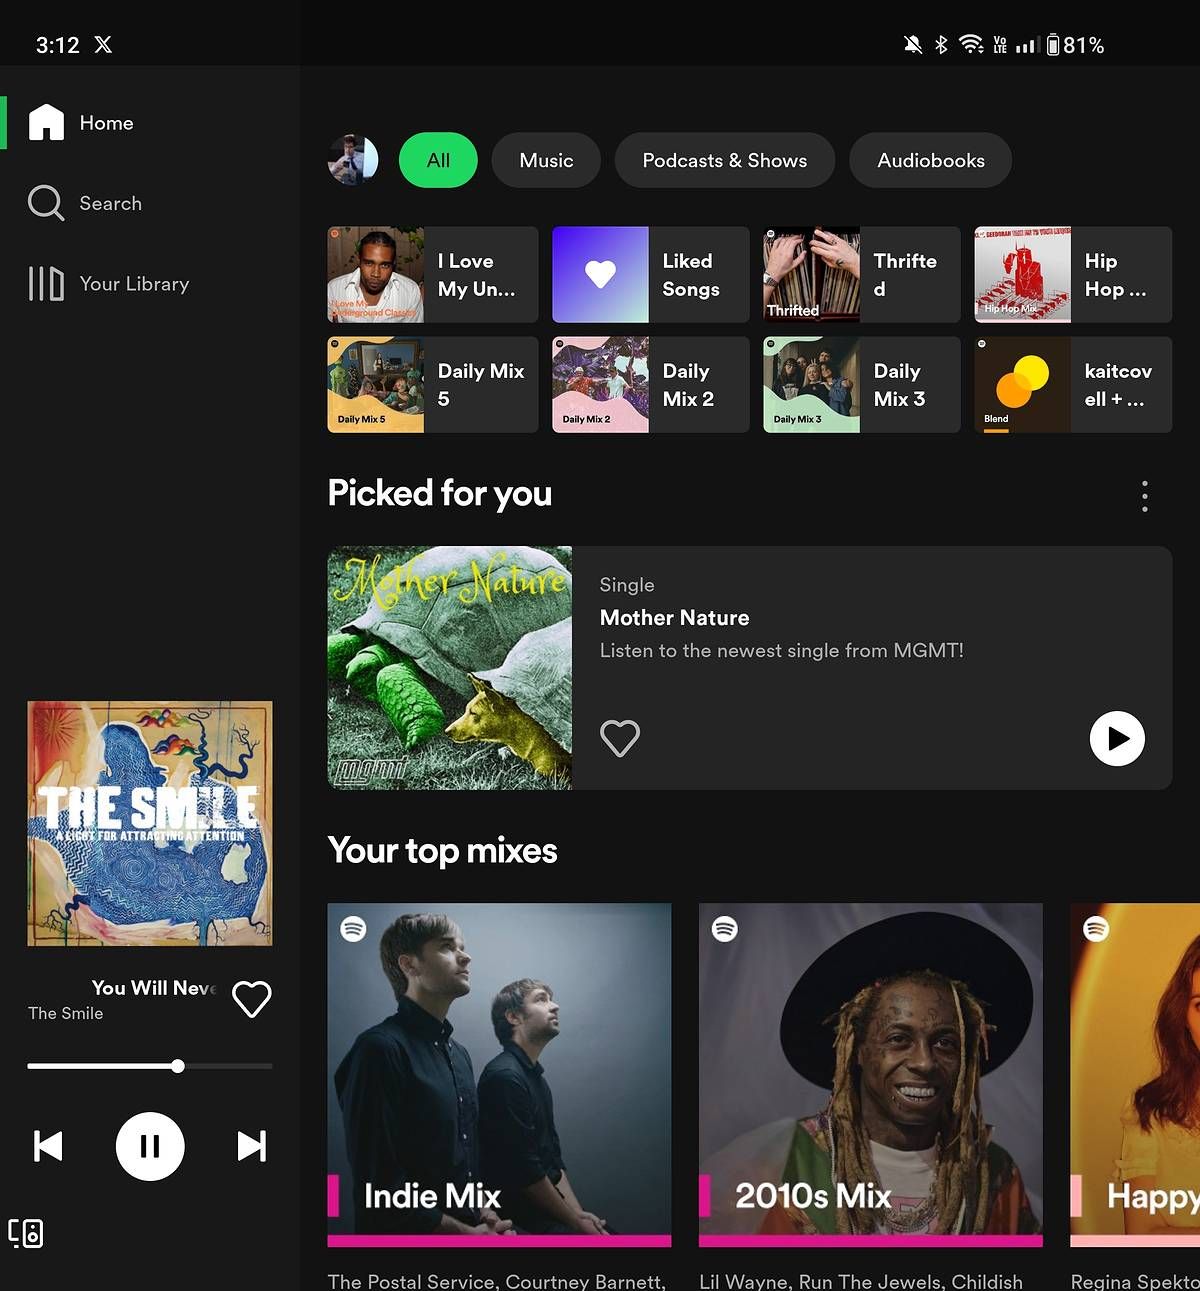Select the Home icon
The height and width of the screenshot is (1291, 1200).
coord(46,122)
